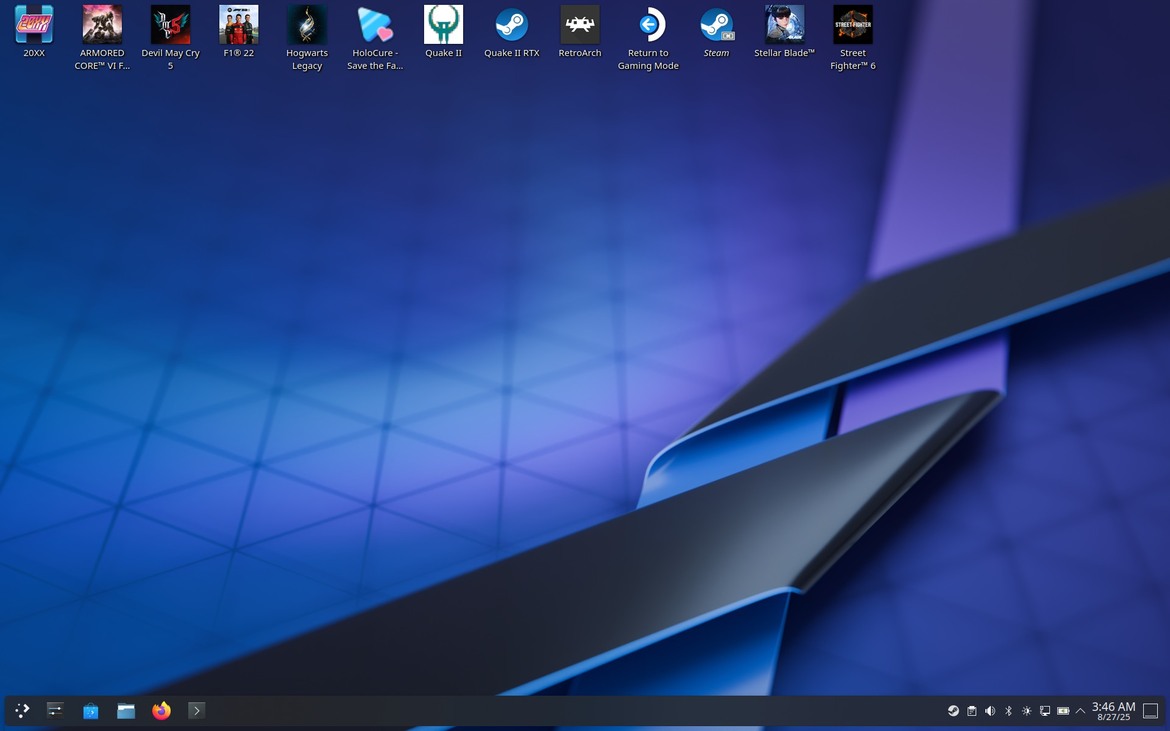This screenshot has height=731, width=1170.
Task: Click the Hogwarts Legacy desktop icon
Action: pyautogui.click(x=307, y=26)
